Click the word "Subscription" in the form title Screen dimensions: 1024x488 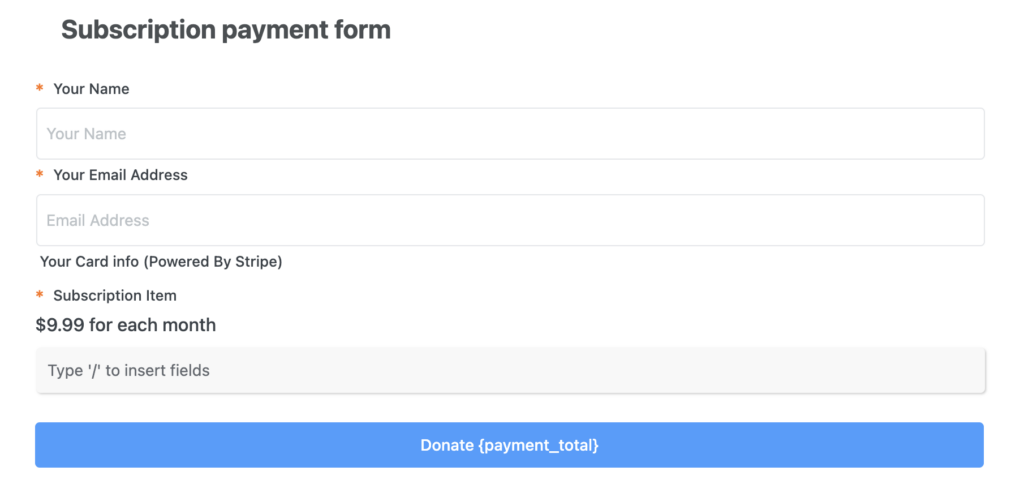pos(138,30)
